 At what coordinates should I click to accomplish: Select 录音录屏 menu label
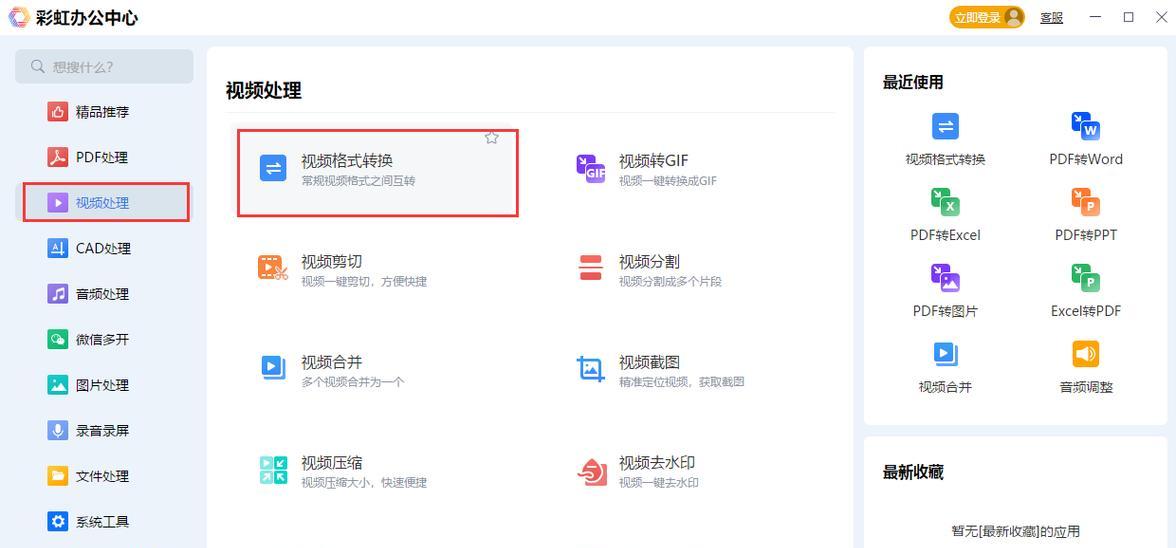pyautogui.click(x=102, y=430)
